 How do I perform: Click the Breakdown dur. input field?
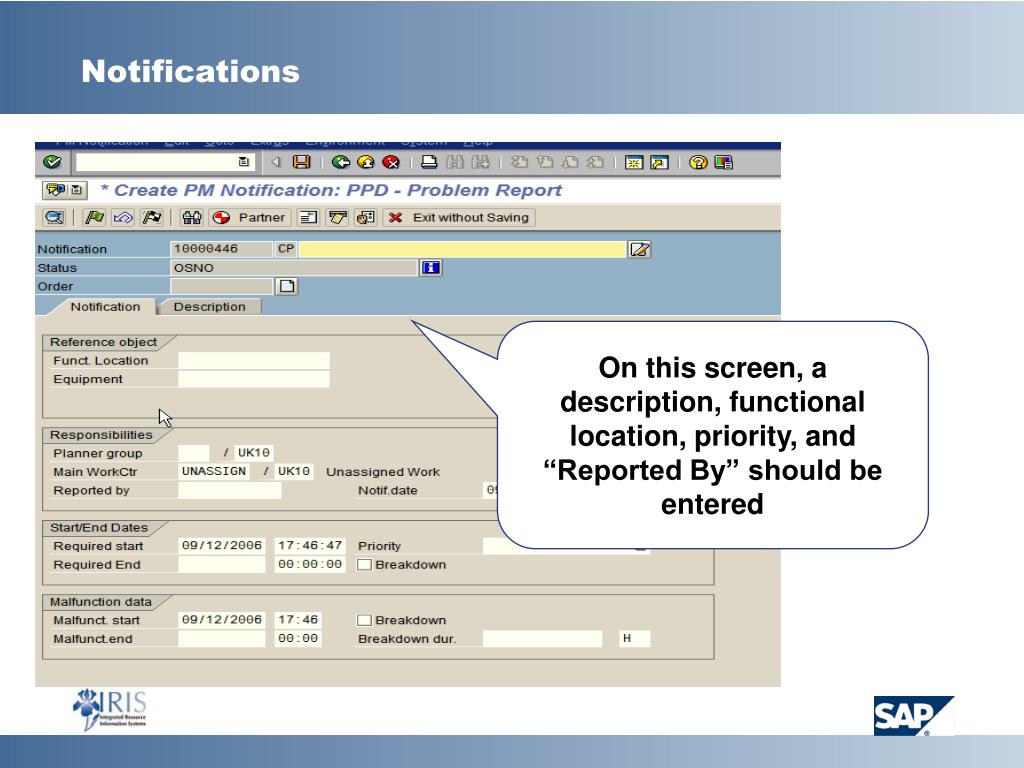click(542, 639)
